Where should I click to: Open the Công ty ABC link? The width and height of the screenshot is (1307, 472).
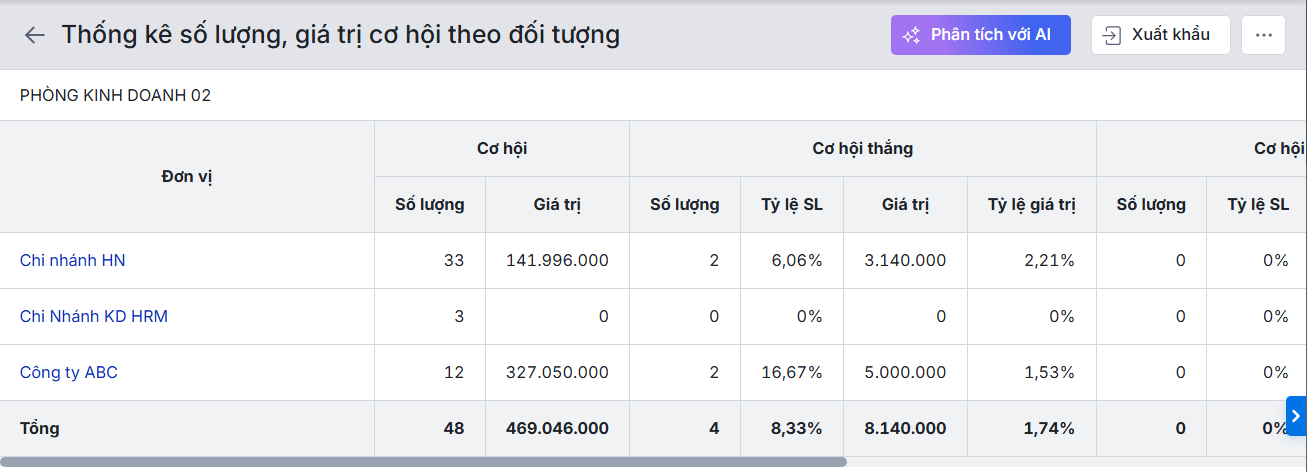(x=69, y=372)
